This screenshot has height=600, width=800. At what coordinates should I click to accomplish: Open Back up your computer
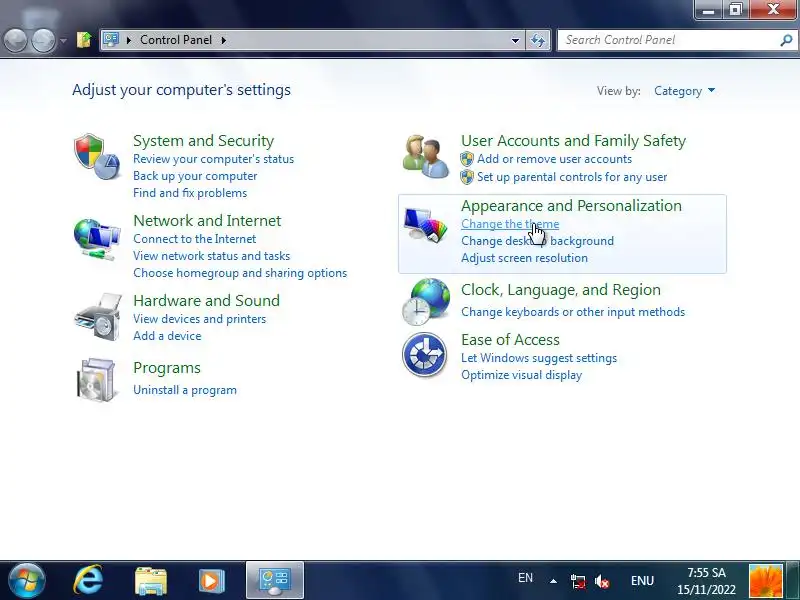click(x=195, y=176)
